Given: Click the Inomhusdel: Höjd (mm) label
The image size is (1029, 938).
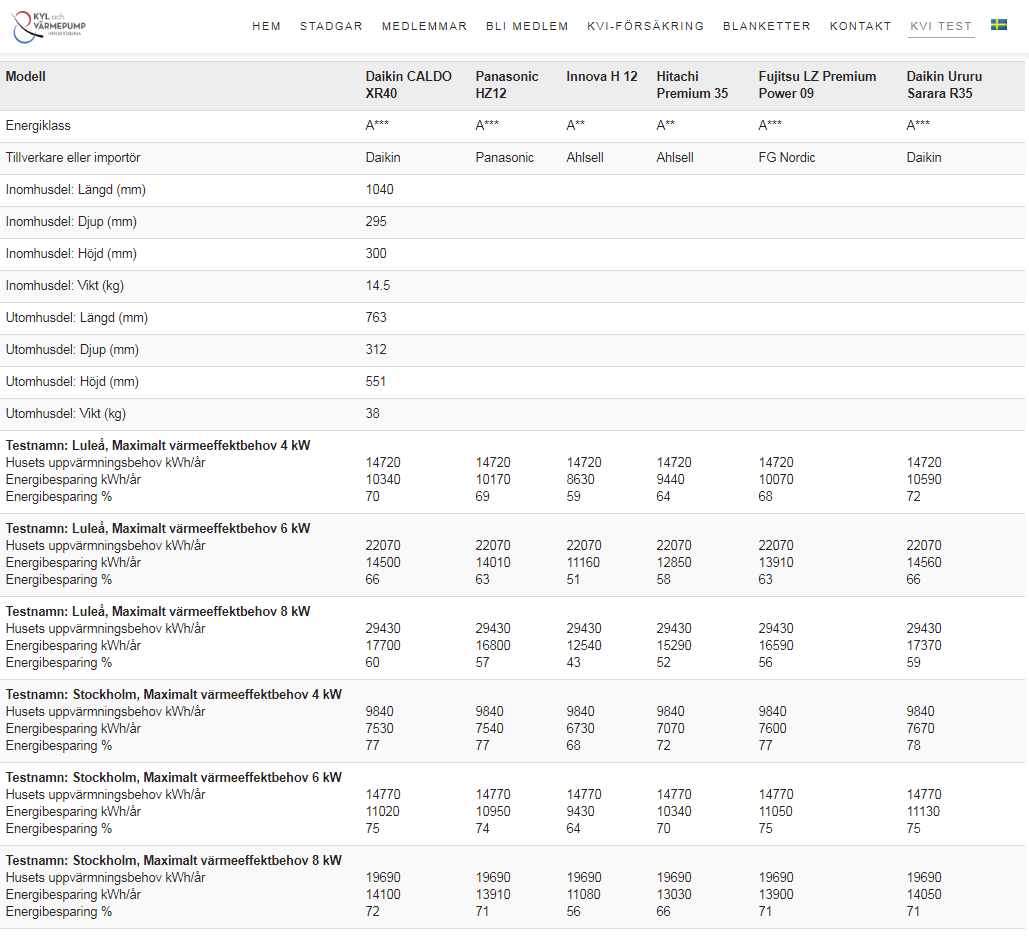Looking at the screenshot, I should (71, 253).
